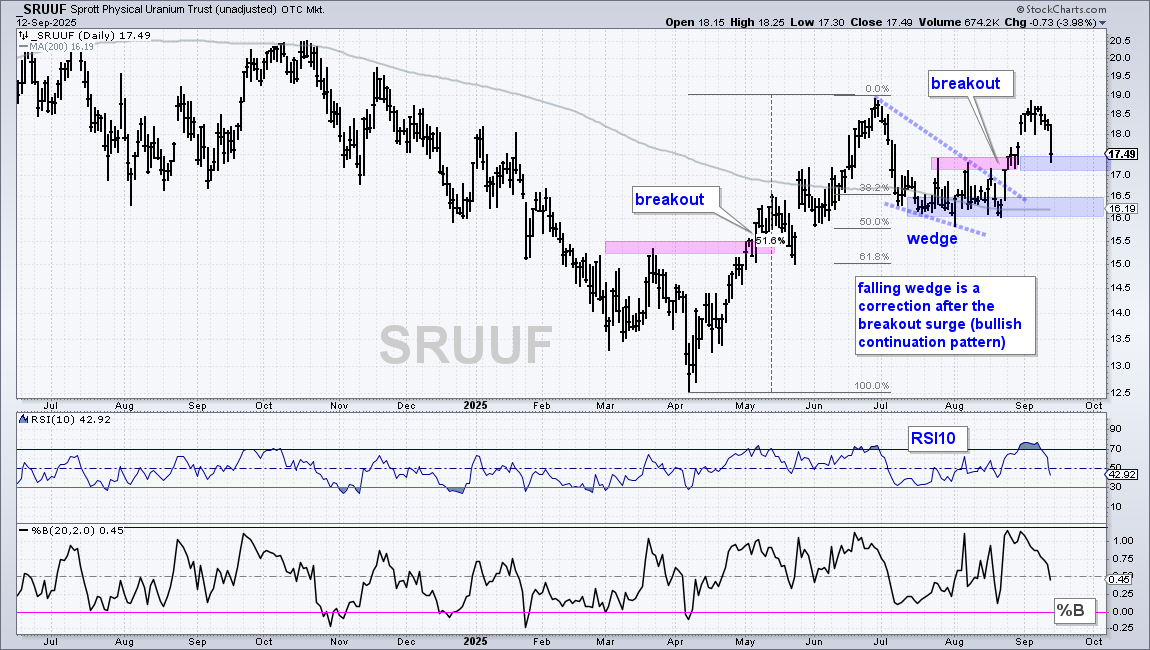
Task: Click Mar on the bottom date axis below %B
Action: click(x=605, y=642)
